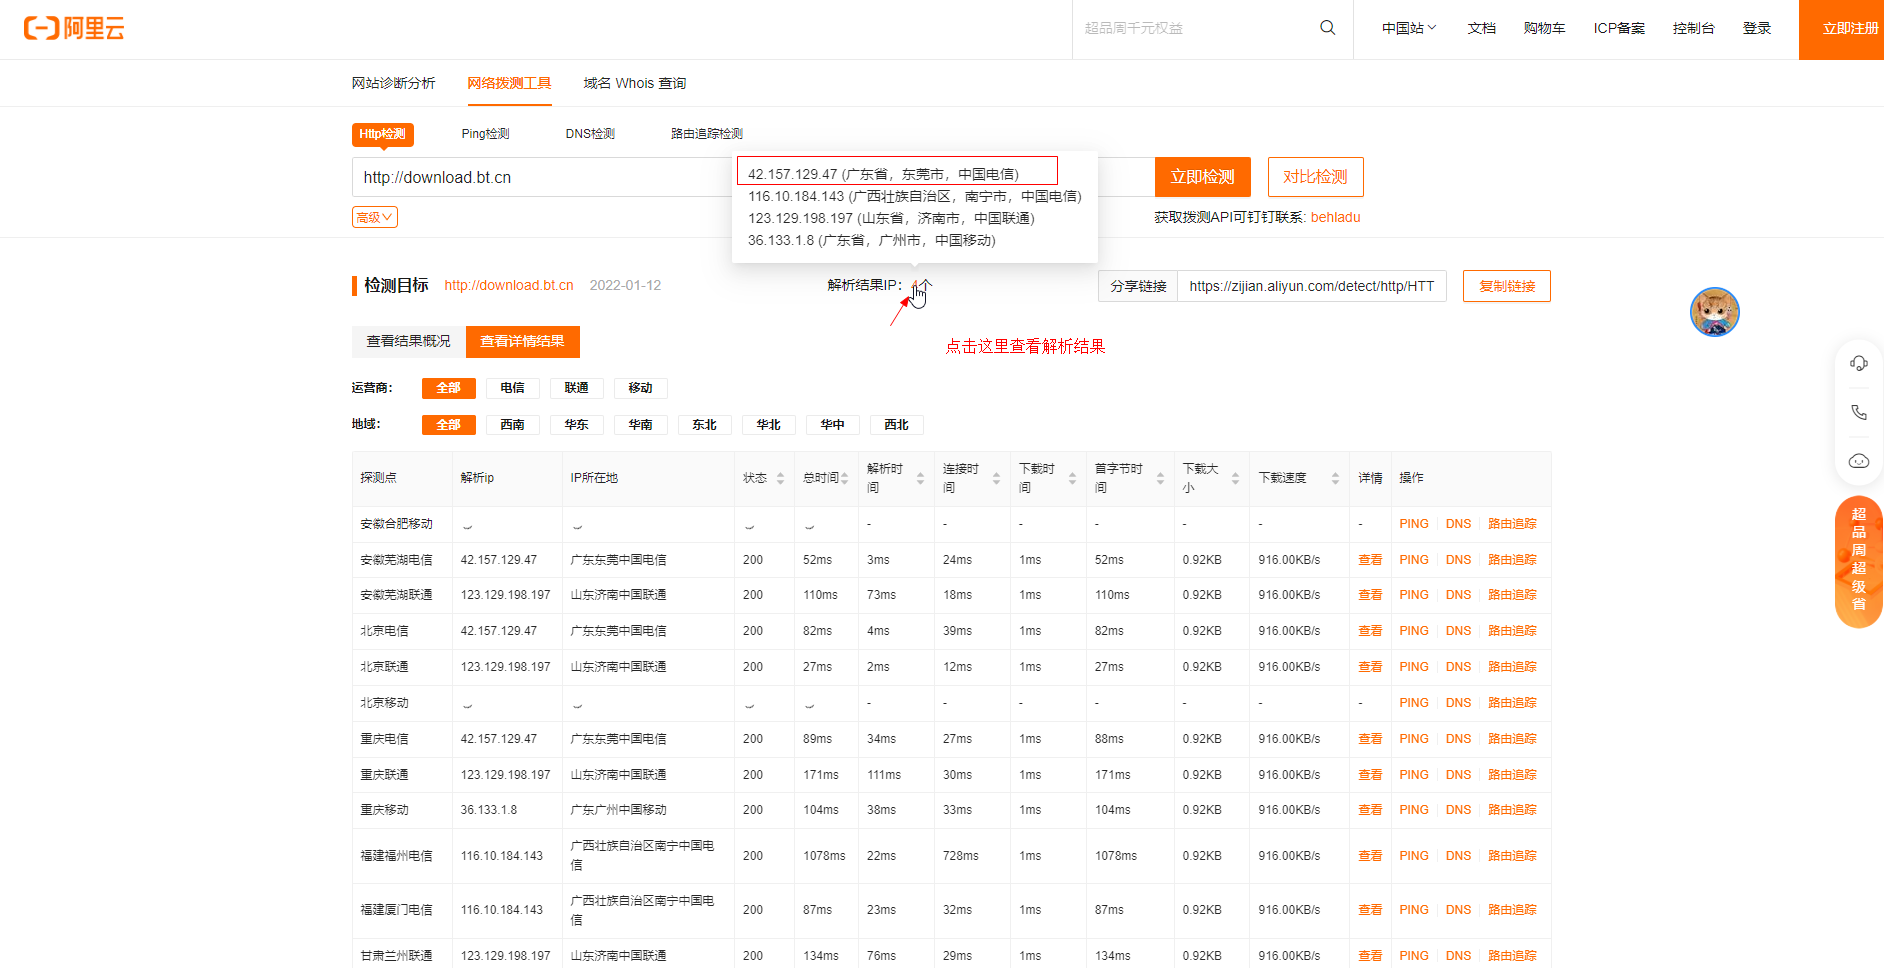Filter region by 华中

click(x=832, y=425)
